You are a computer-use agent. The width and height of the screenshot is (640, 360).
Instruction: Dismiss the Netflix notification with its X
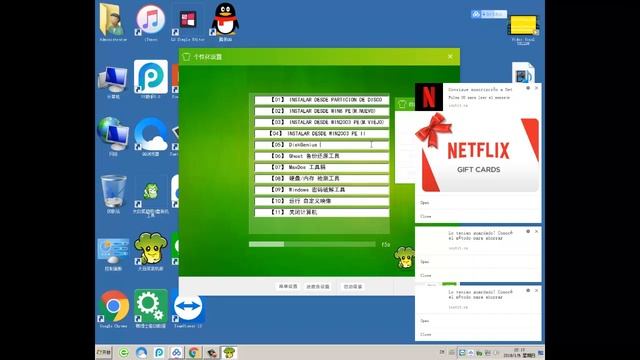[536, 88]
